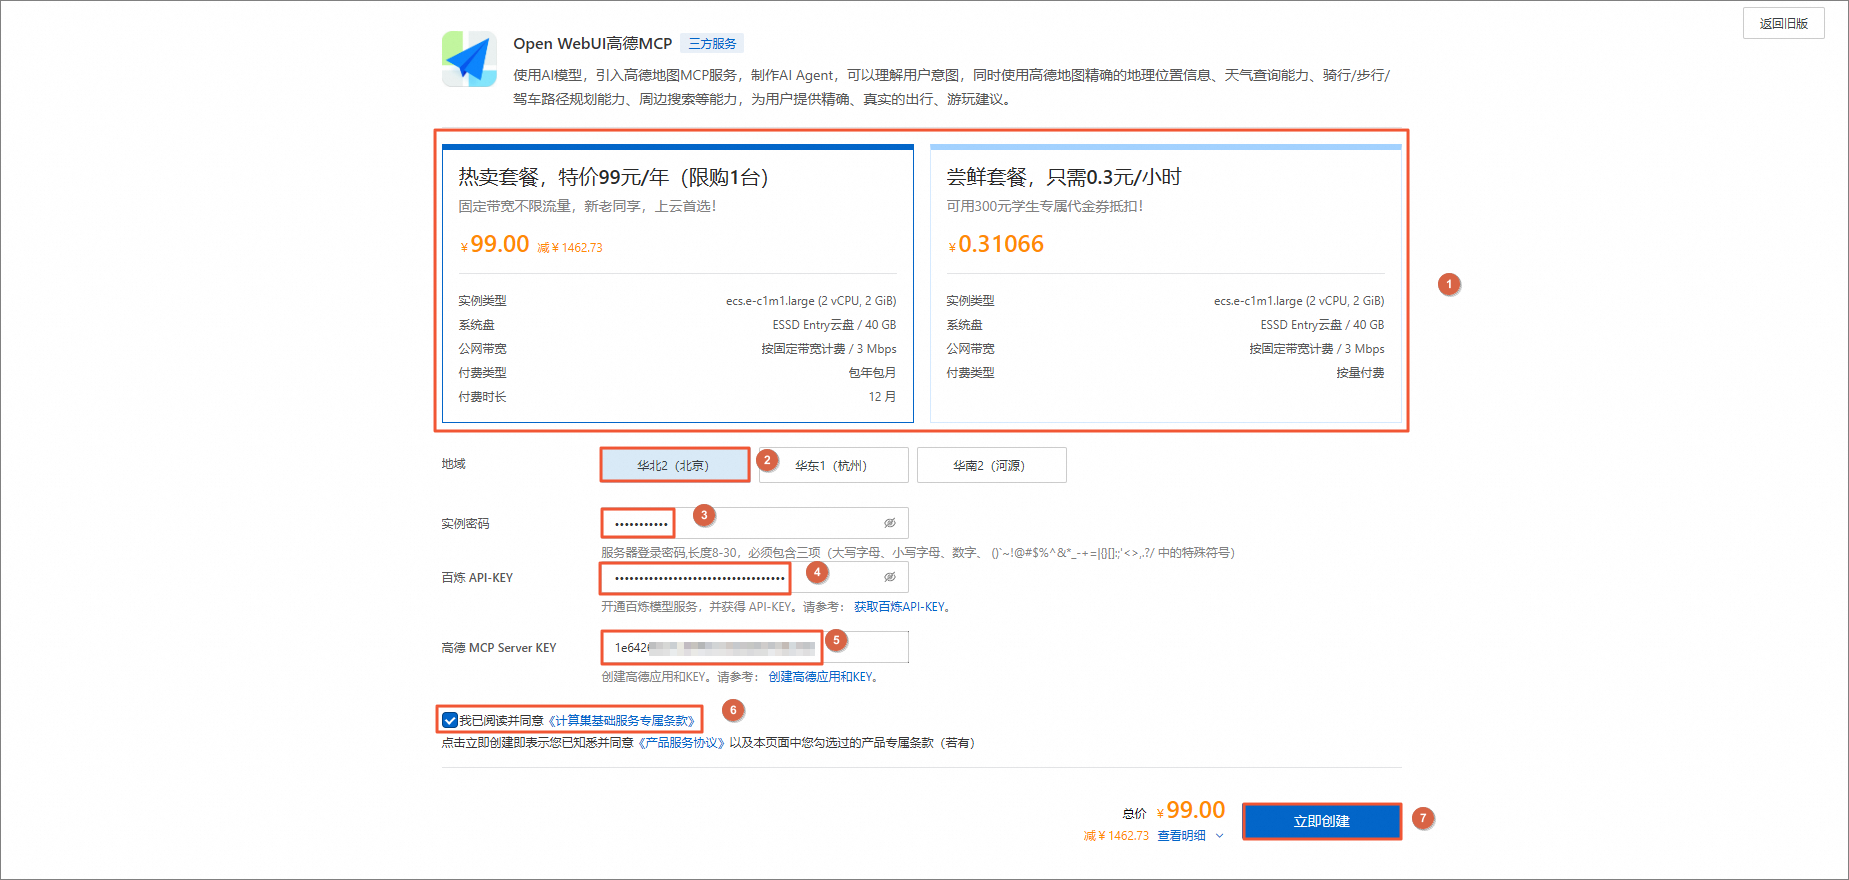Click the 立即创建 button
The image size is (1849, 880).
(1321, 821)
